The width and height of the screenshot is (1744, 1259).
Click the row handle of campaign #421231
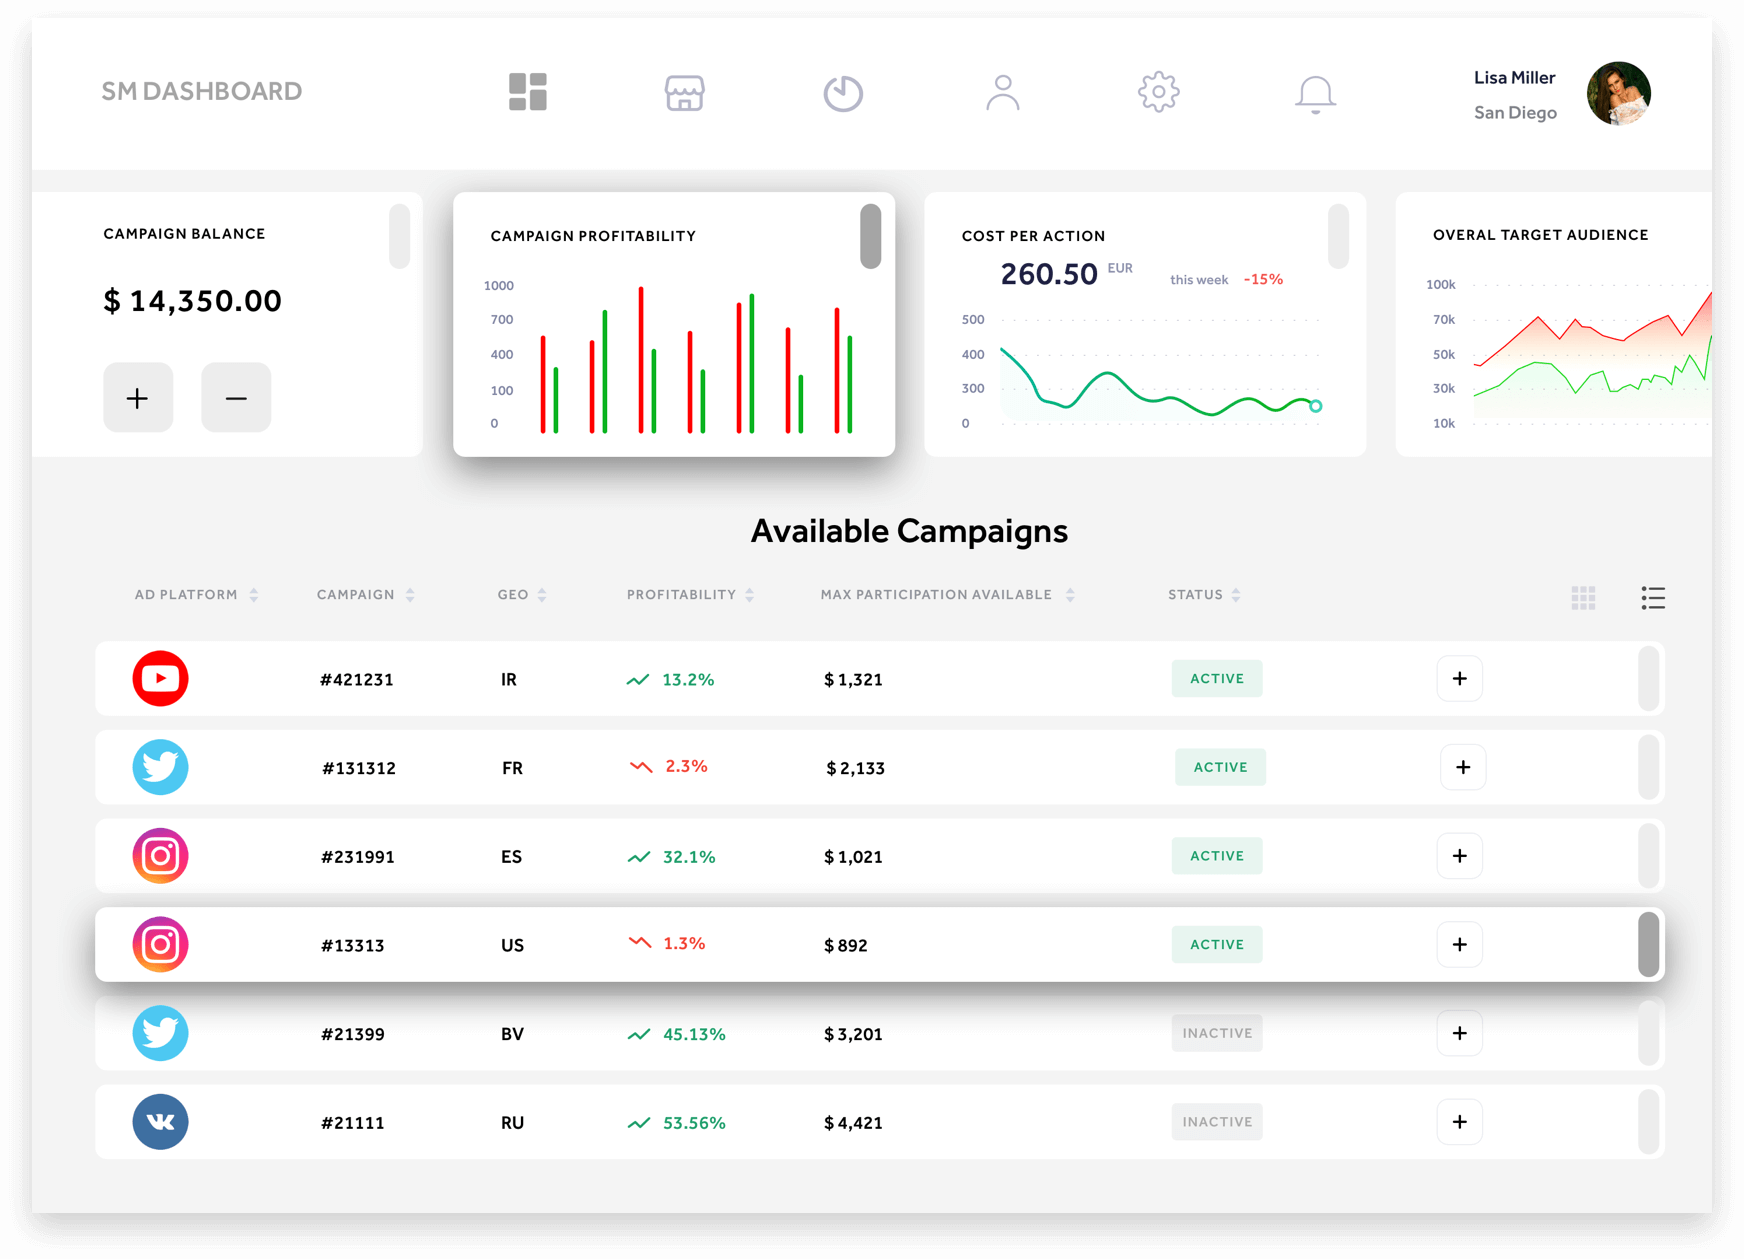[x=1649, y=679]
